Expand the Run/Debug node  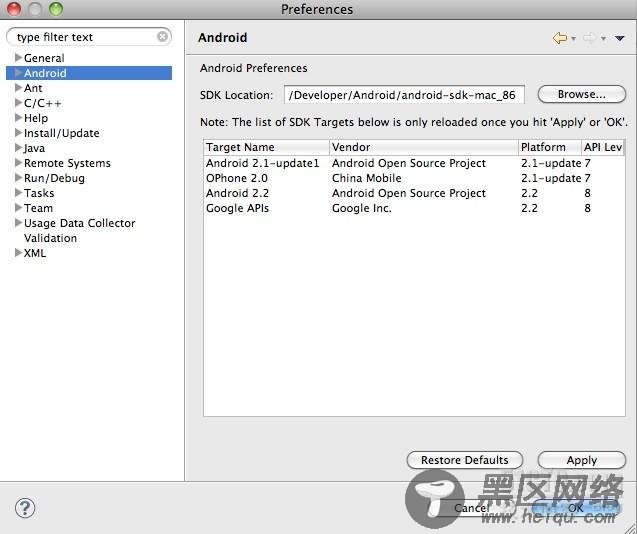pyautogui.click(x=18, y=178)
